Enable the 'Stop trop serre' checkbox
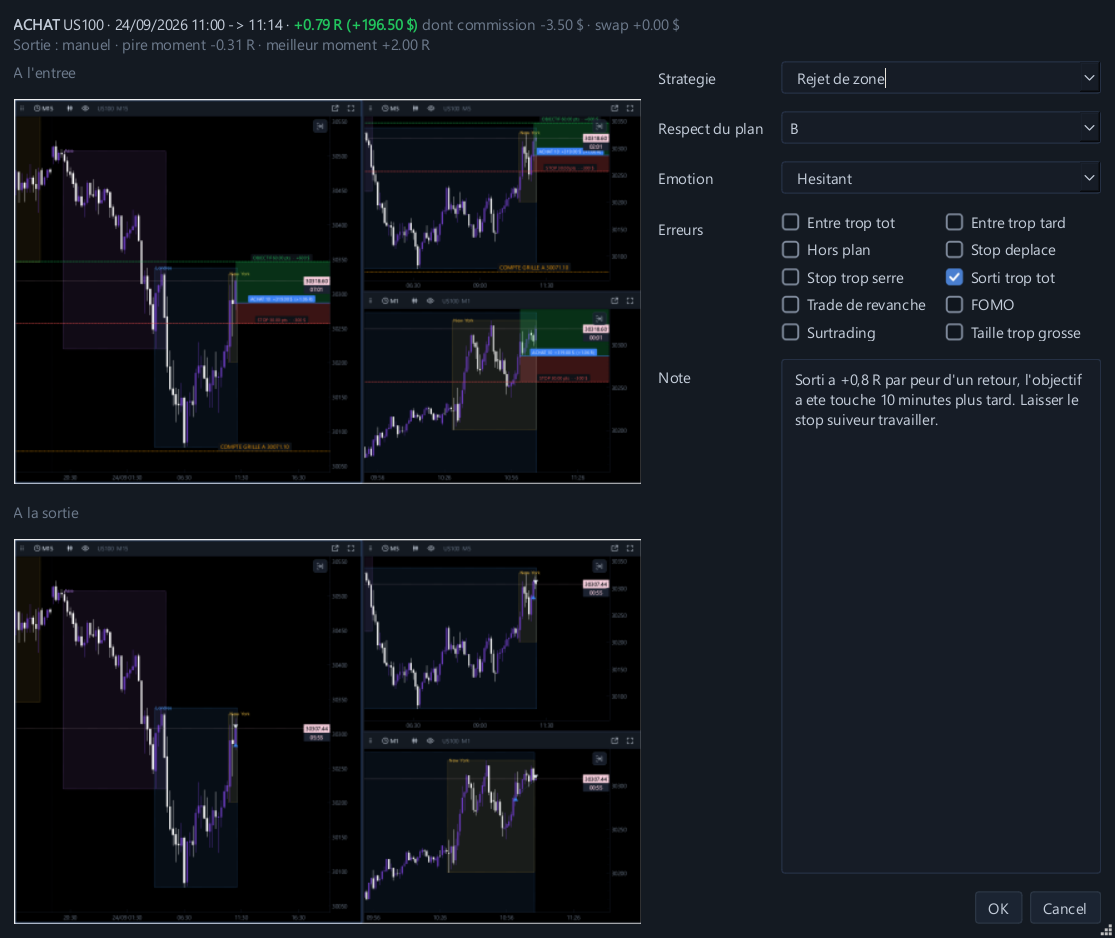This screenshot has height=938, width=1115. (x=791, y=277)
